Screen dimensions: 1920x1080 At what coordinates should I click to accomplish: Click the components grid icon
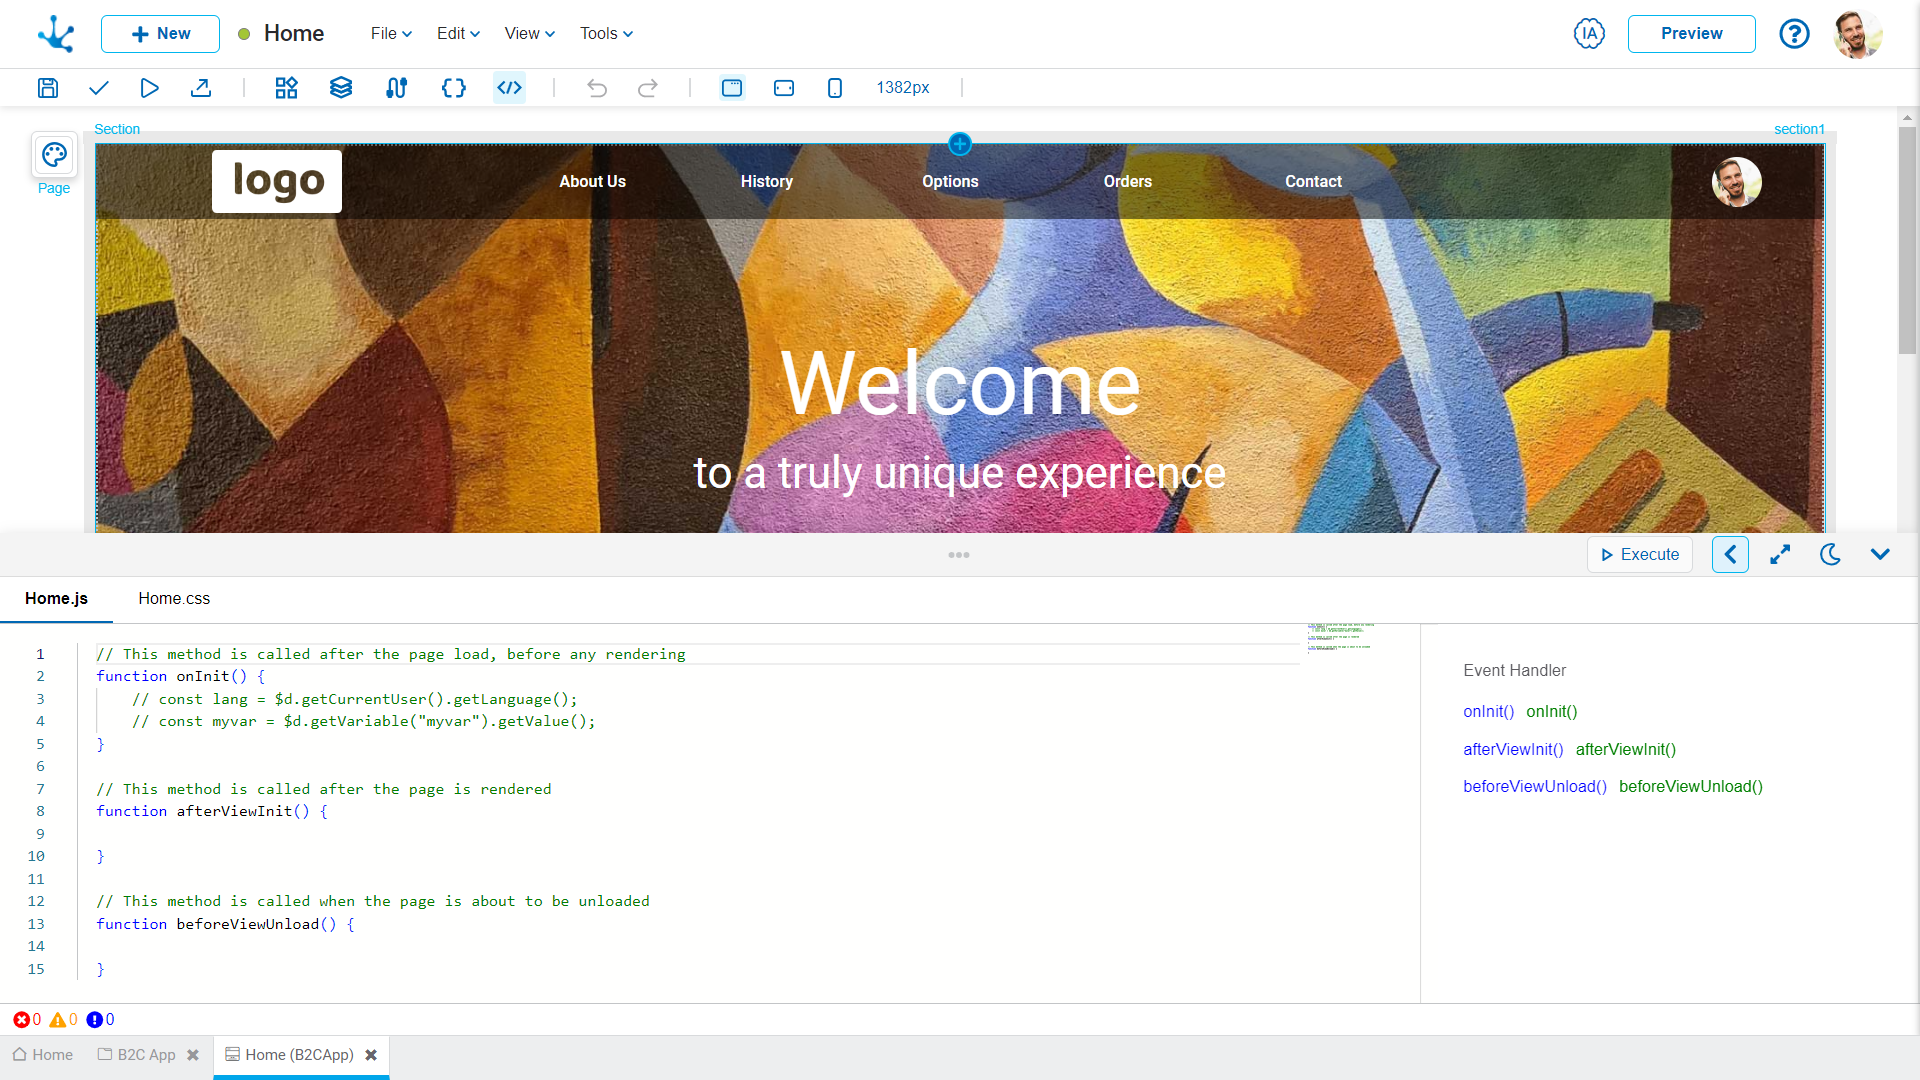(x=287, y=88)
